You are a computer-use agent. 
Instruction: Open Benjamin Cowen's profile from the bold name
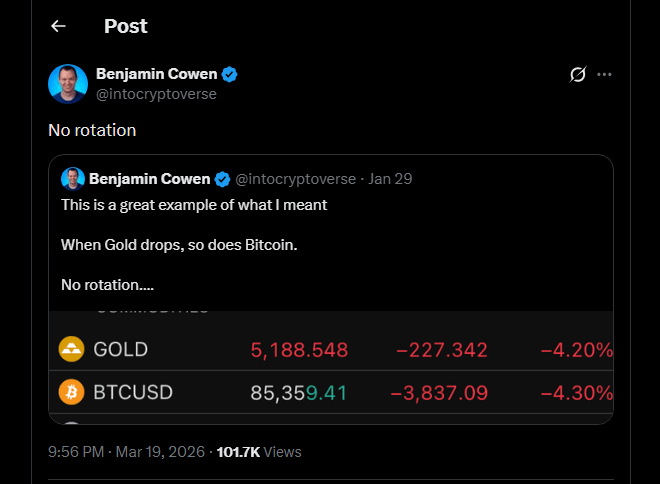coord(156,74)
